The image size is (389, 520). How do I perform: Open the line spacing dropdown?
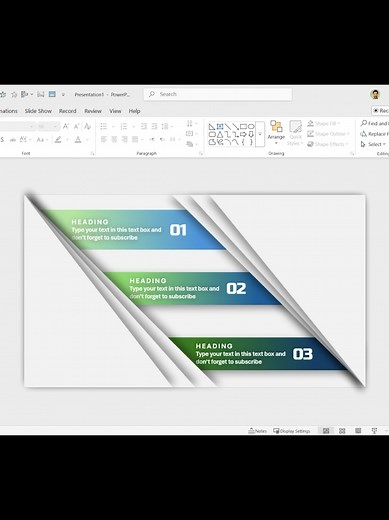coord(167,126)
